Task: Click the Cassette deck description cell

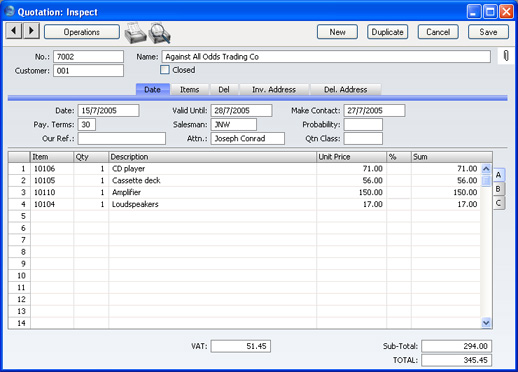Action: 212,180
